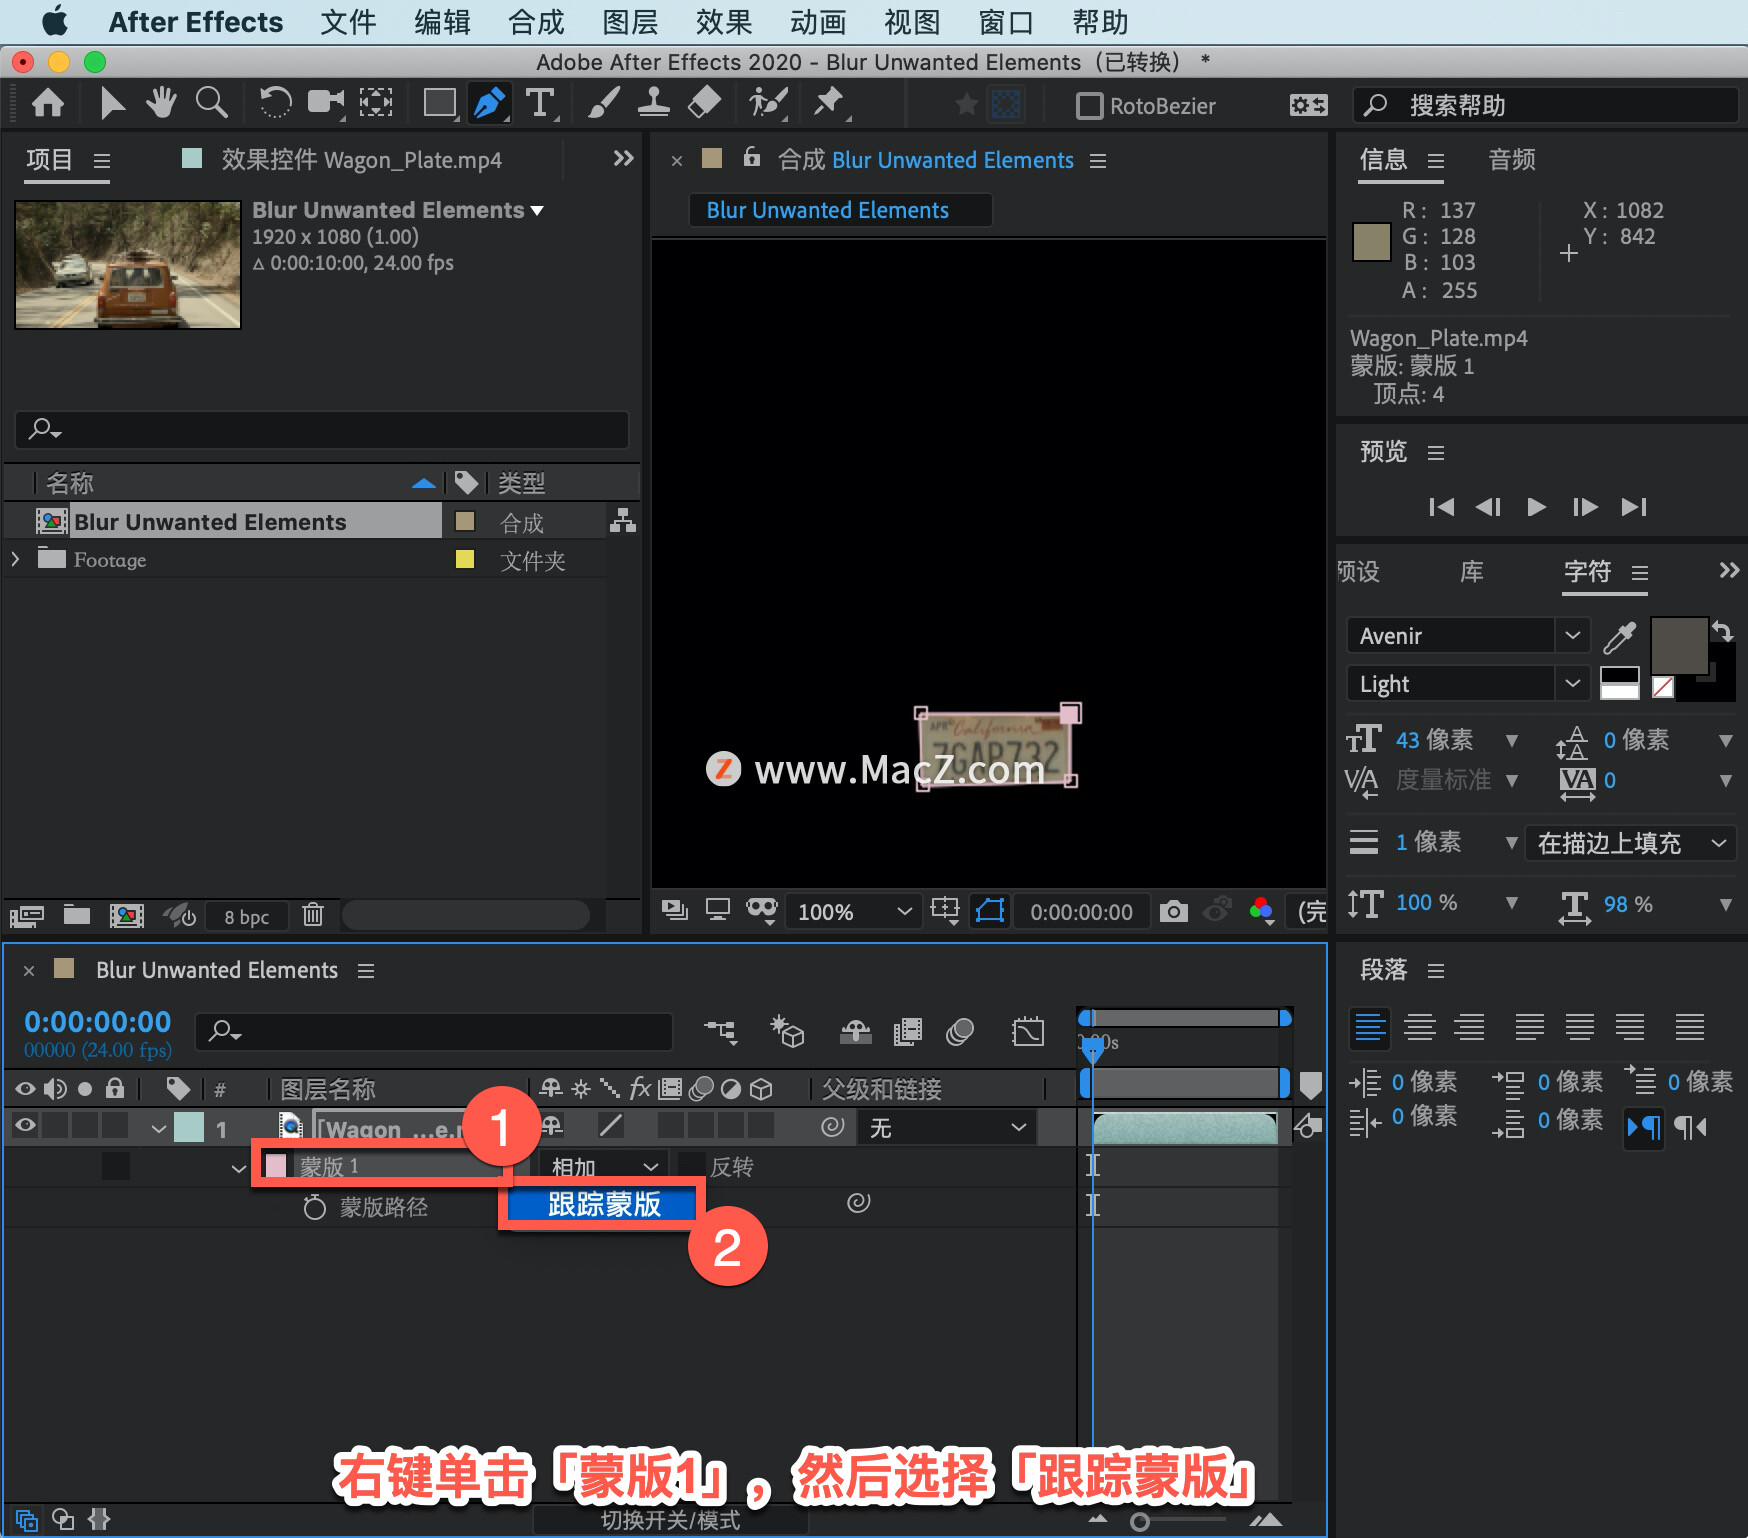Image resolution: width=1748 pixels, height=1538 pixels.
Task: Select the Type text tool
Action: click(x=540, y=103)
